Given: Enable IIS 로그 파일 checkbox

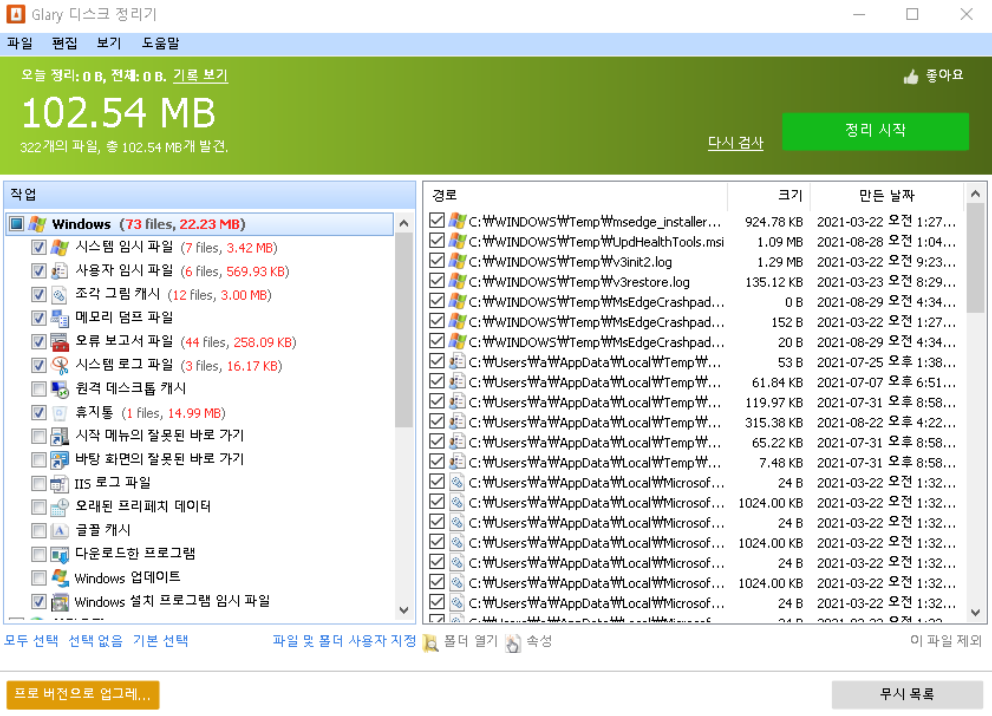Looking at the screenshot, I should tap(39, 484).
